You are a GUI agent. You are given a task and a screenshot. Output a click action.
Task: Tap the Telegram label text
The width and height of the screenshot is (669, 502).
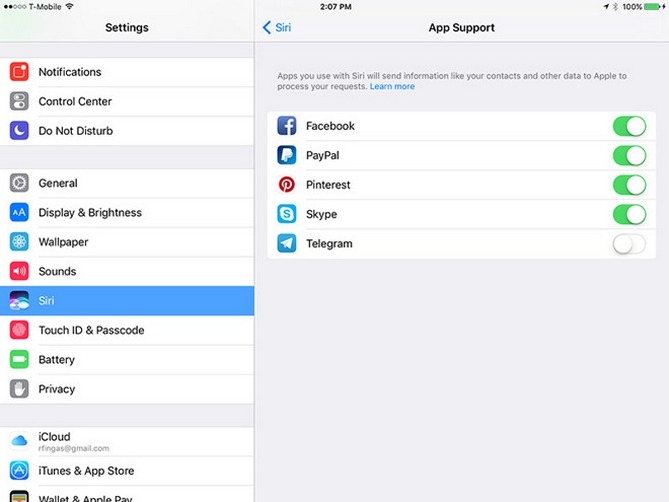tap(329, 244)
